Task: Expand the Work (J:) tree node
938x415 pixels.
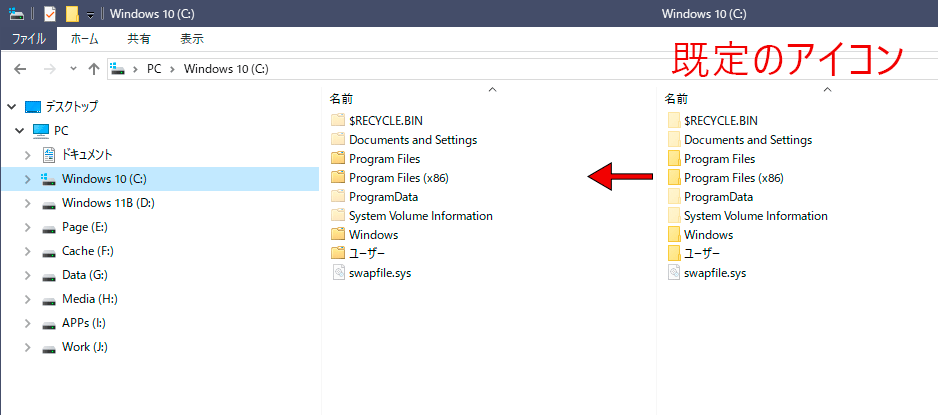Action: pos(28,347)
